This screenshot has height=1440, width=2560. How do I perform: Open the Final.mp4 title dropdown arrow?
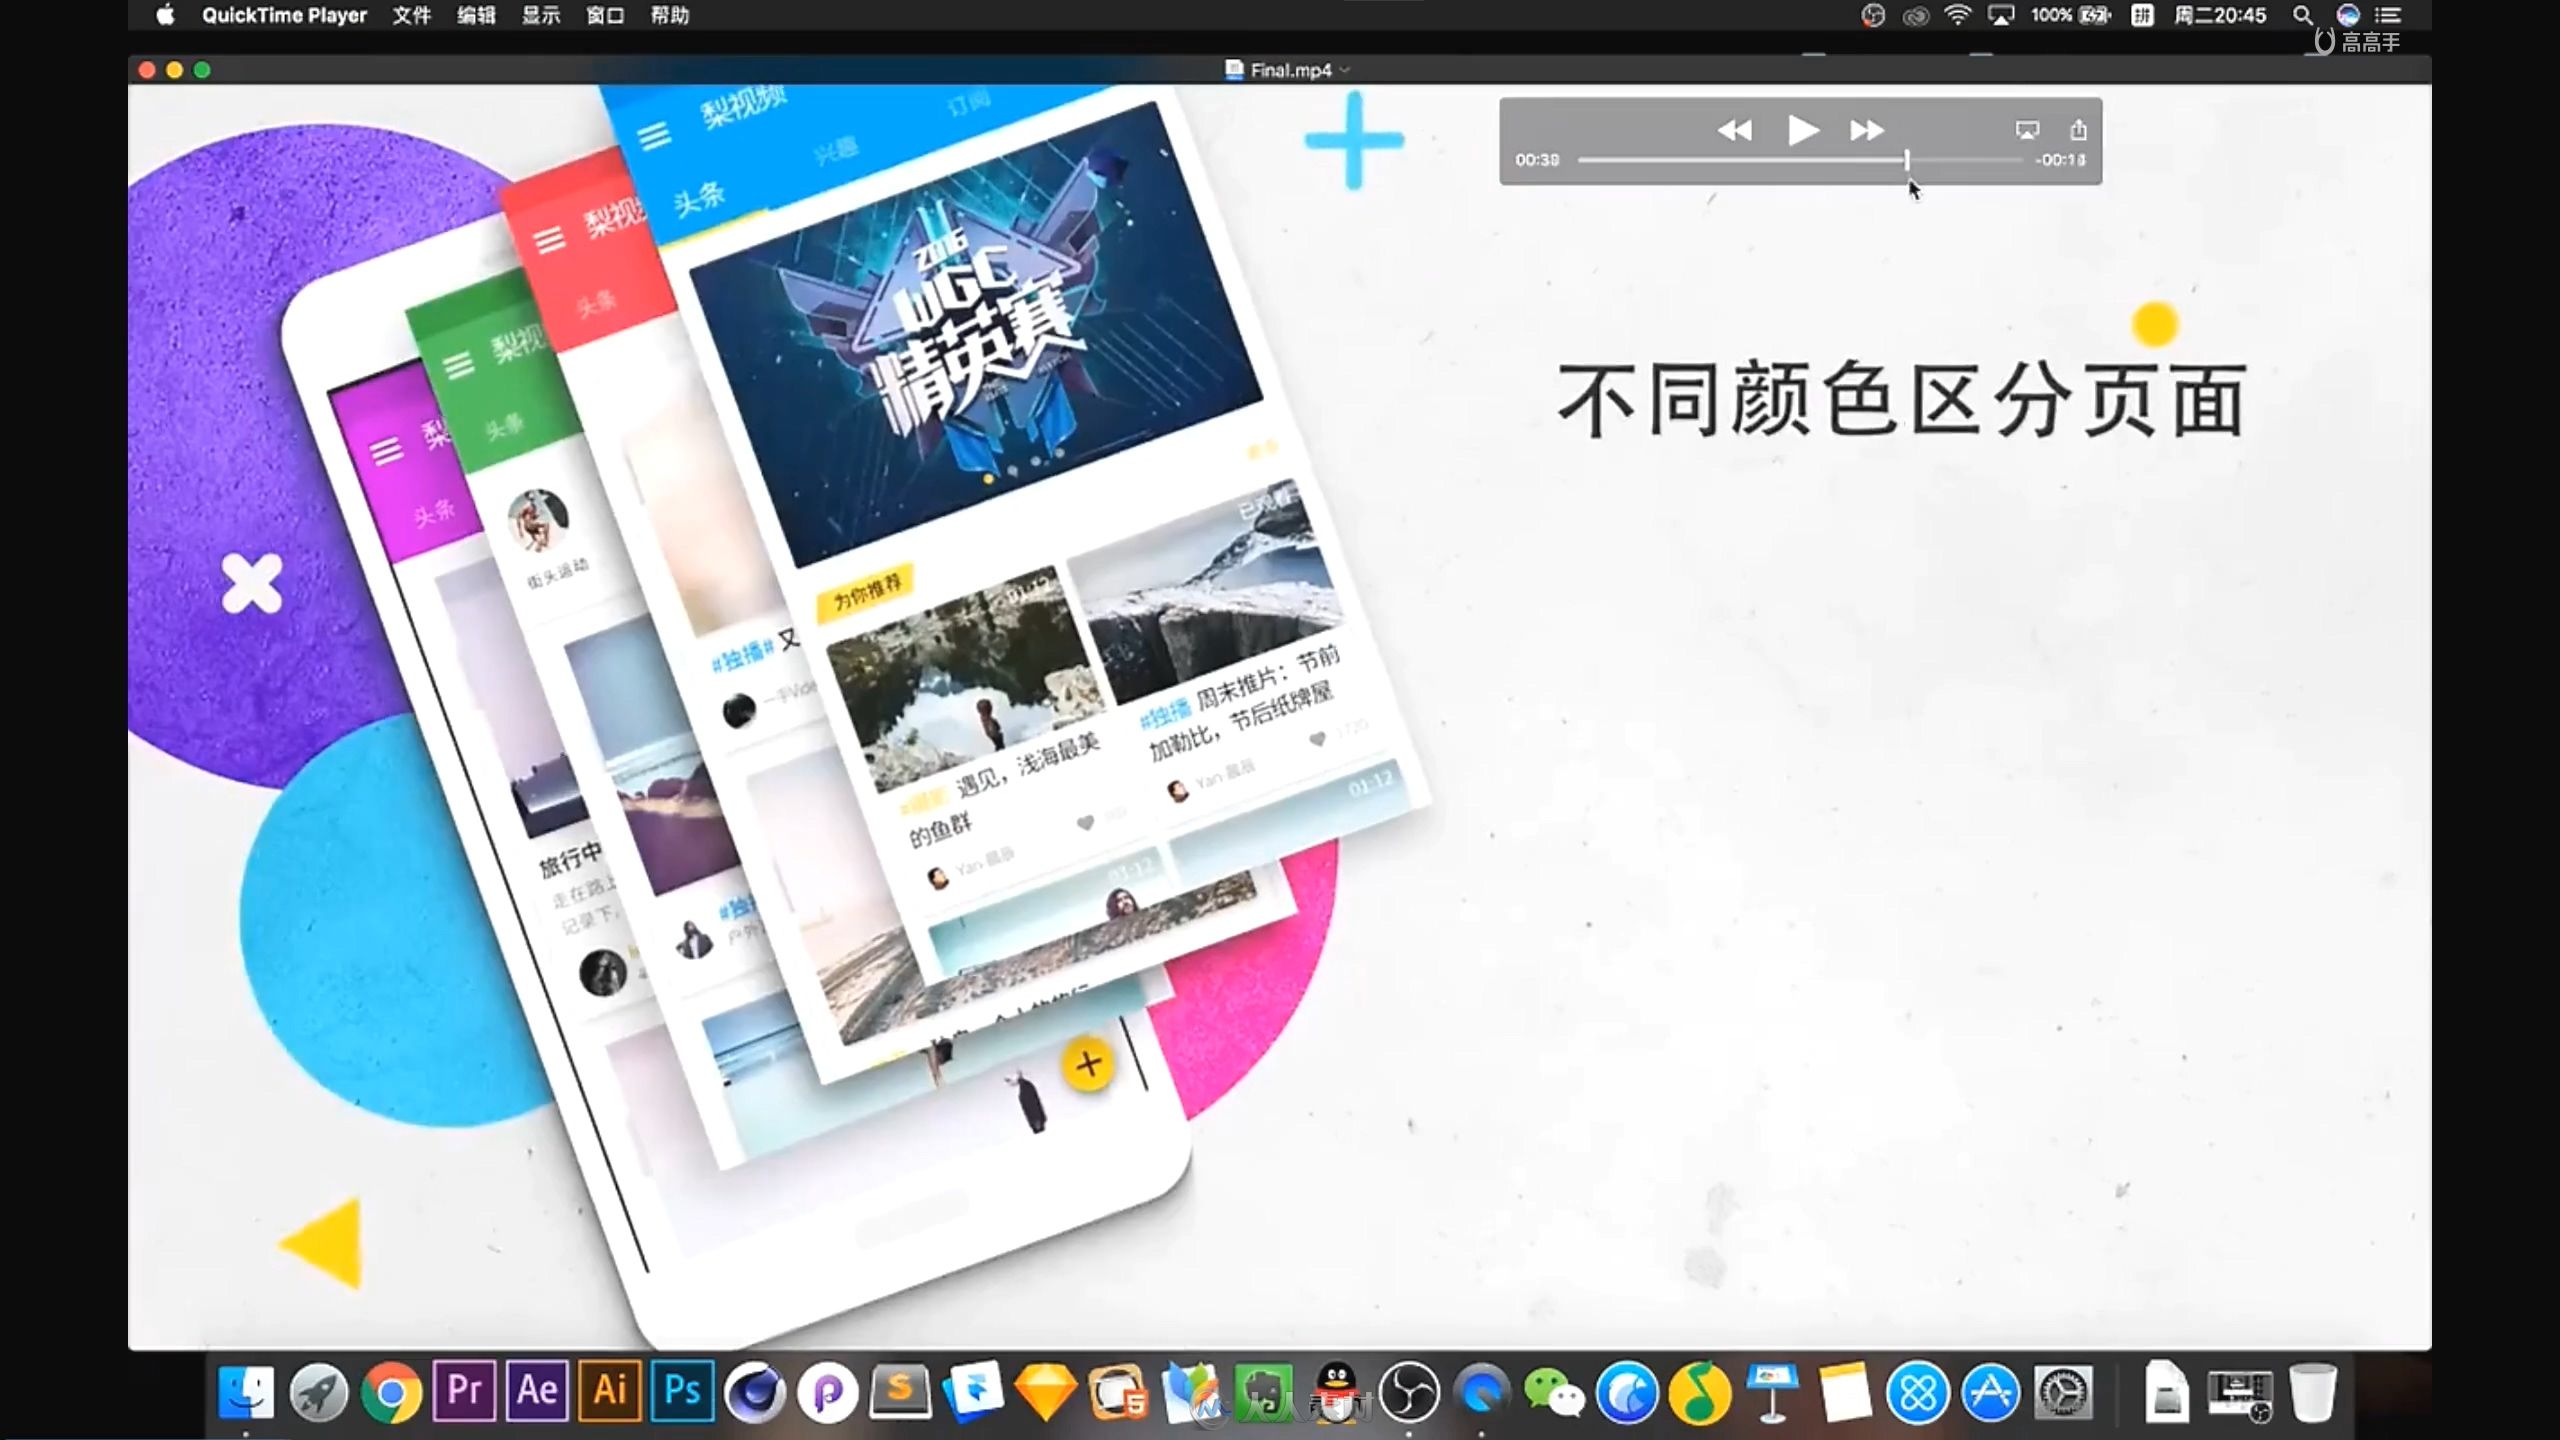click(x=1345, y=70)
